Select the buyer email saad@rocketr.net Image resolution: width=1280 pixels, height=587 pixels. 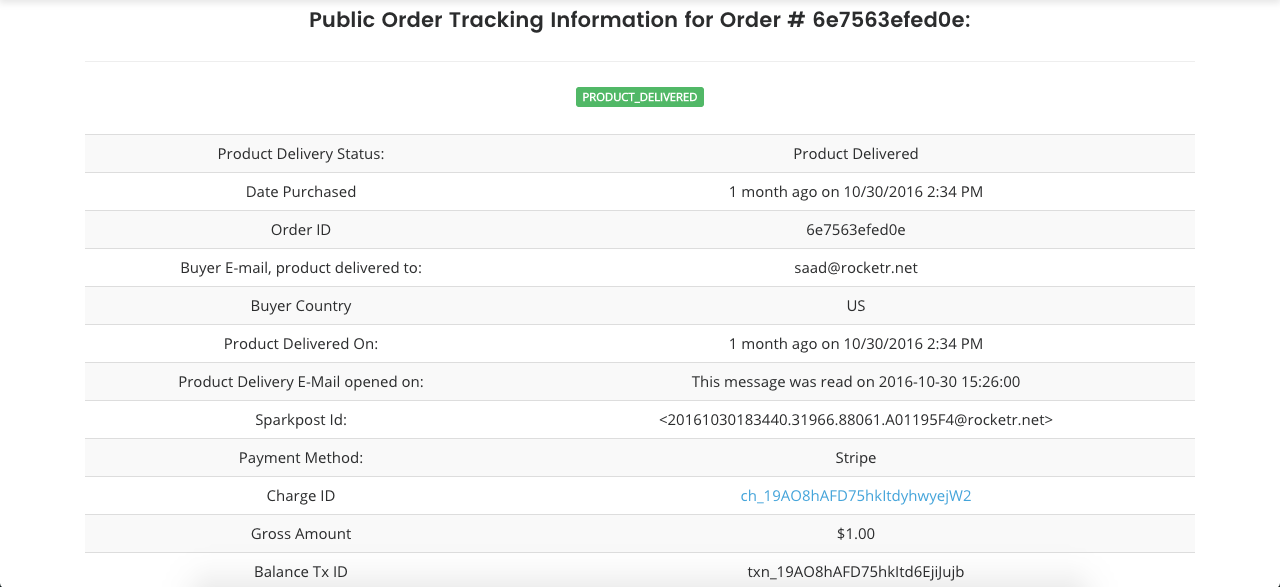855,268
